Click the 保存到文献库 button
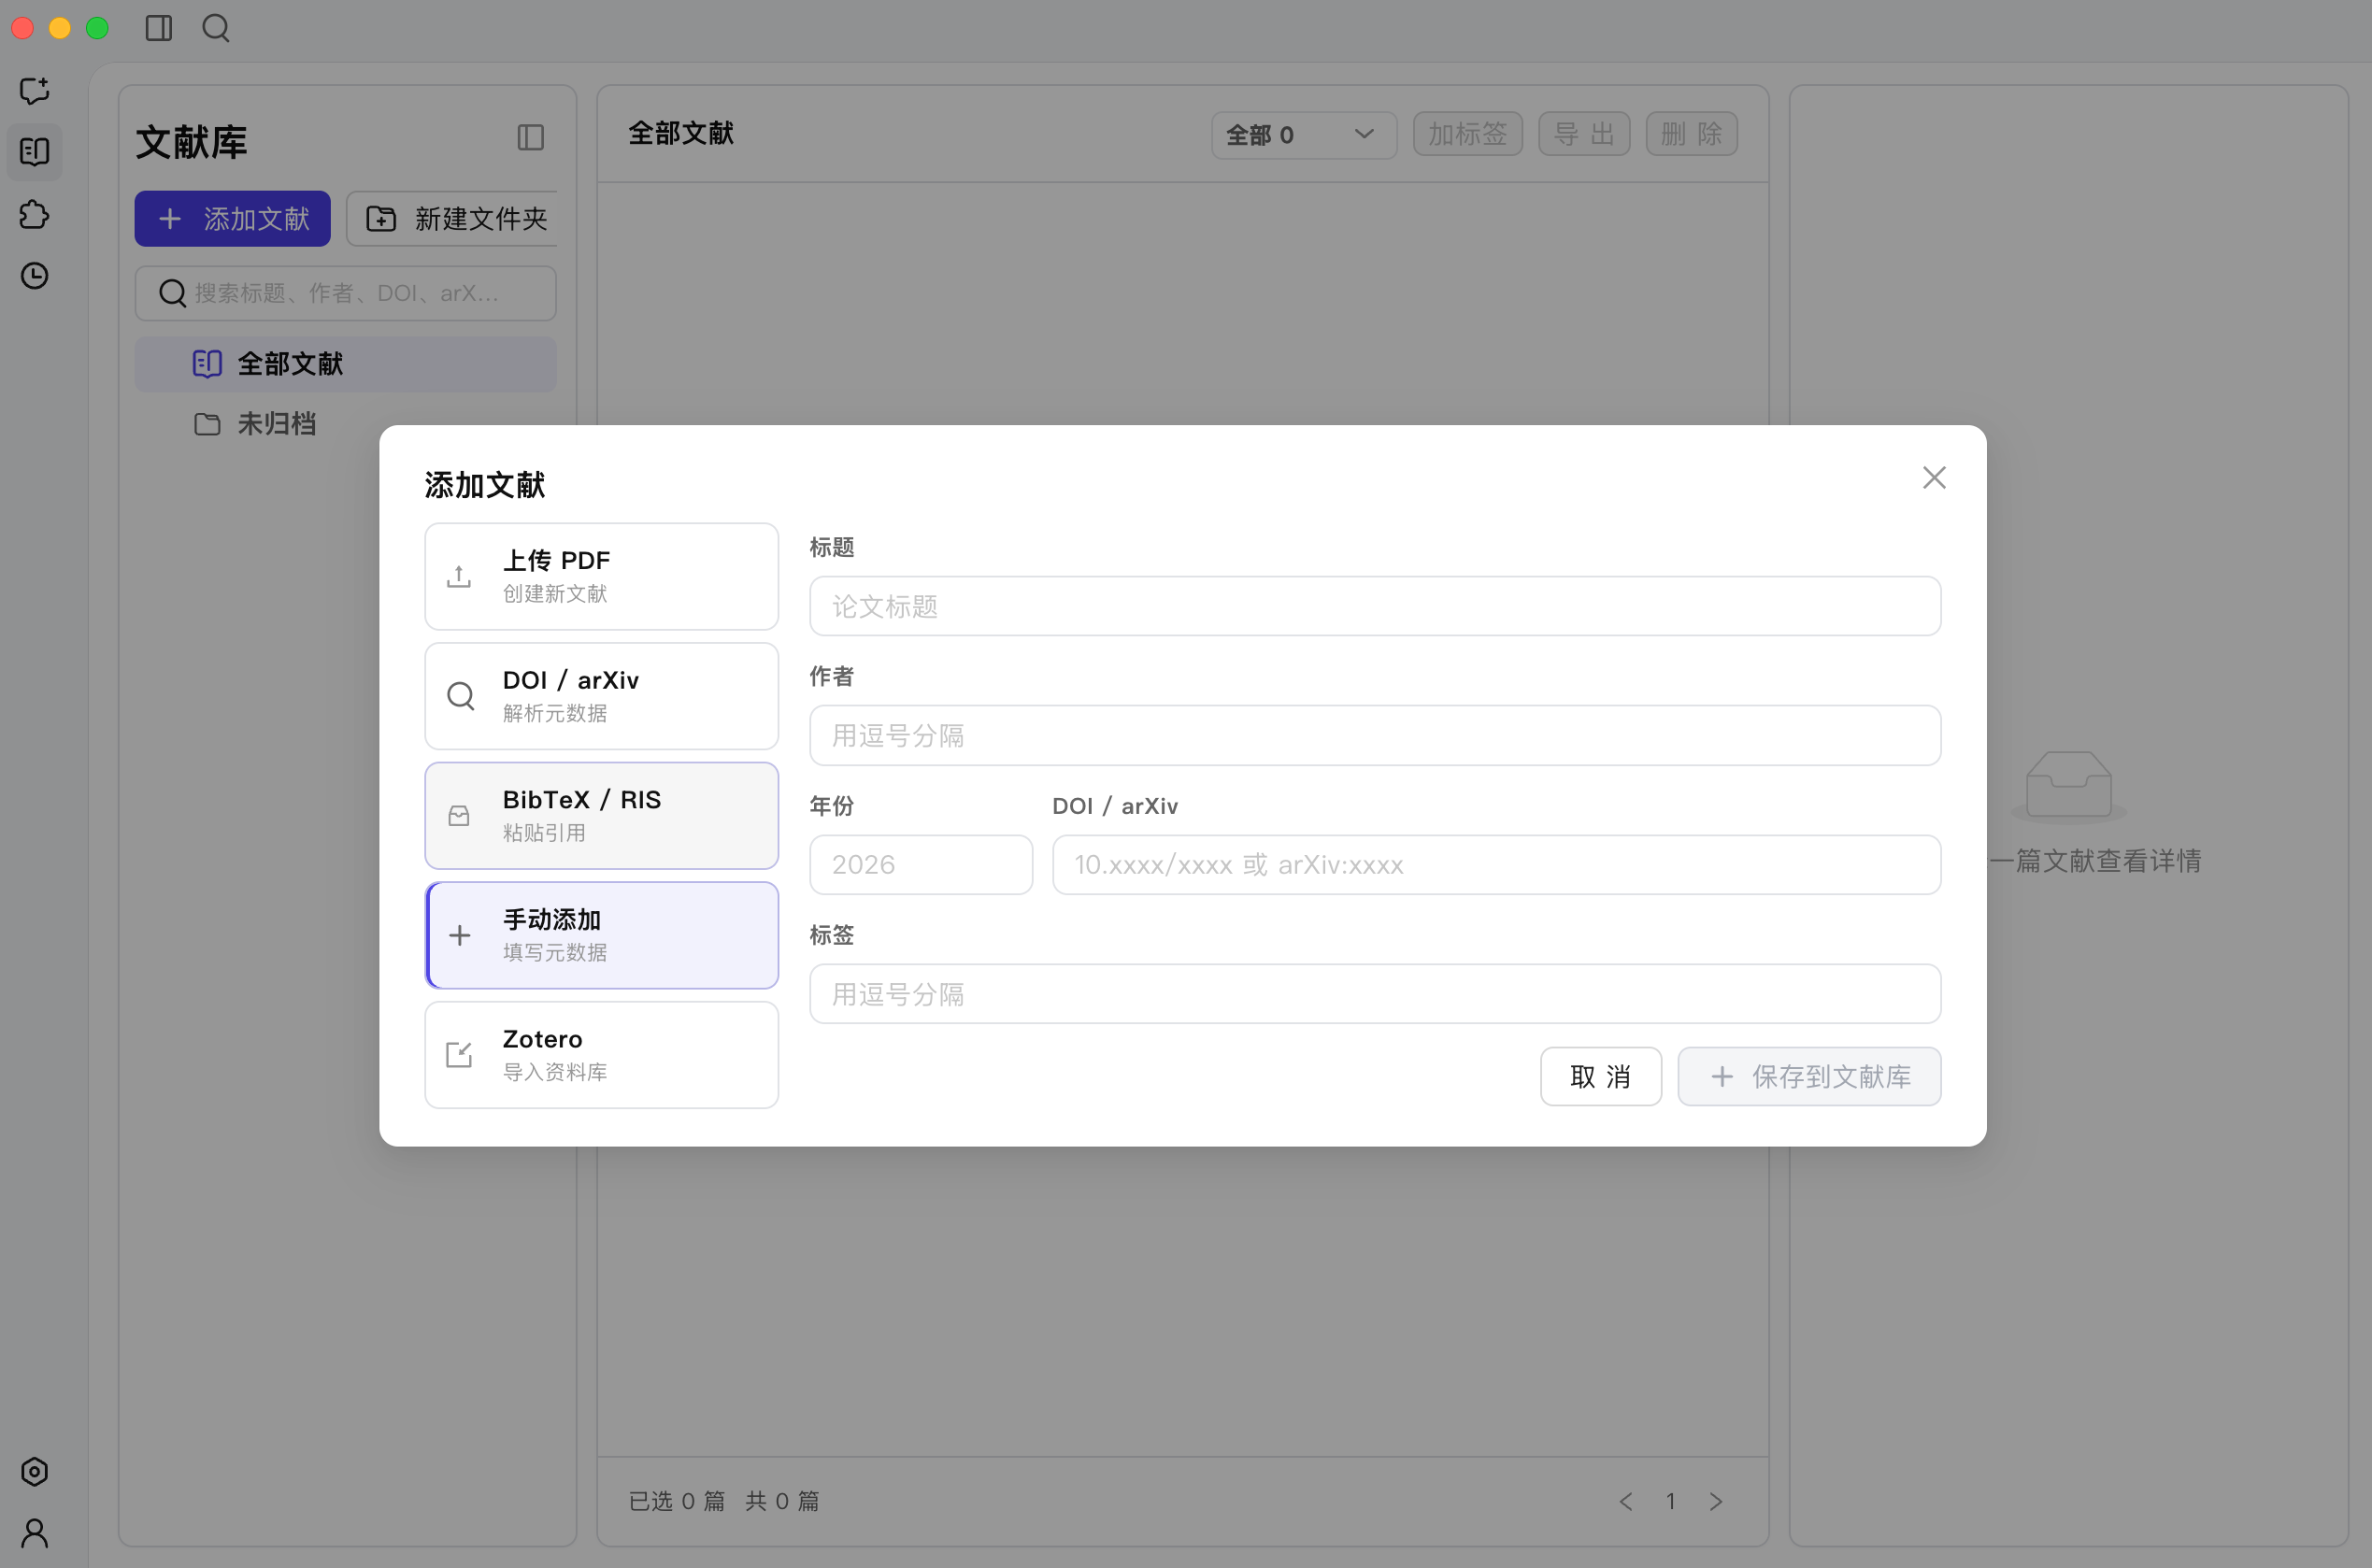This screenshot has width=2372, height=1568. pos(1809,1077)
